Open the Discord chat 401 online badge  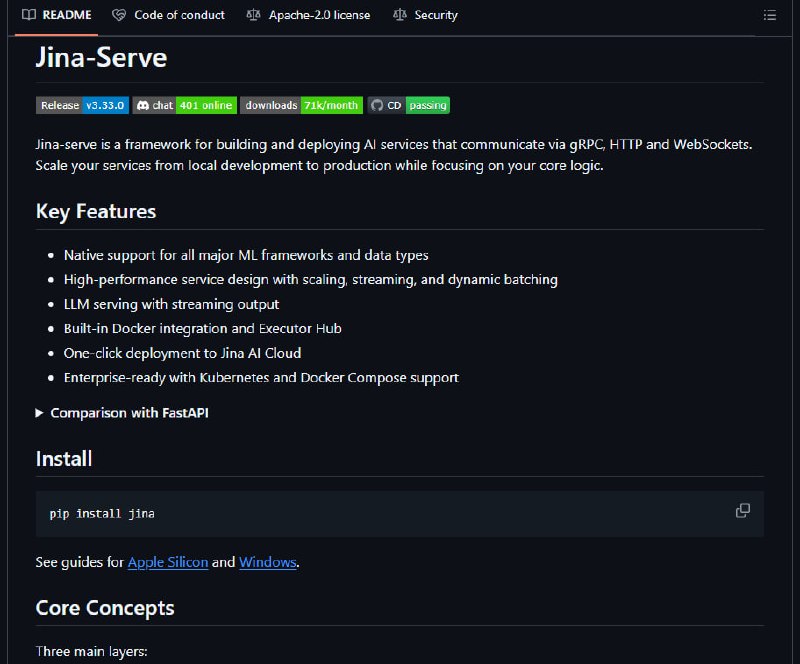click(185, 105)
